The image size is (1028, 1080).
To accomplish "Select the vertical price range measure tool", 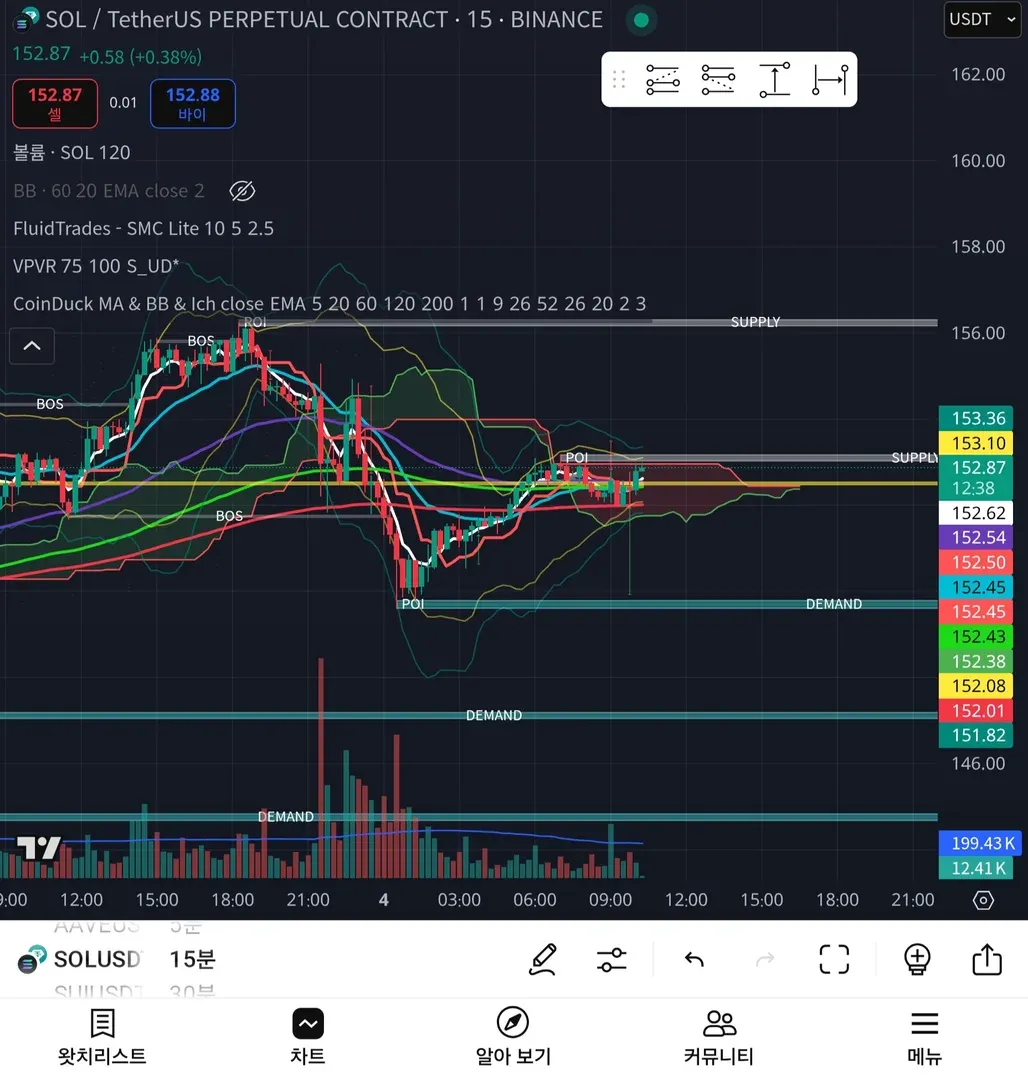I will (x=774, y=79).
